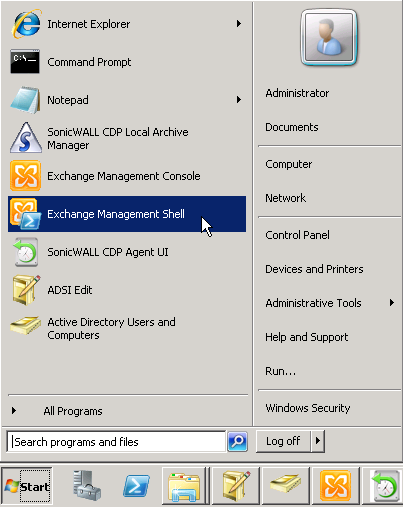Screen dimensions: 403x507
Task: Expand Notepad recent items arrow
Action: pos(239,100)
